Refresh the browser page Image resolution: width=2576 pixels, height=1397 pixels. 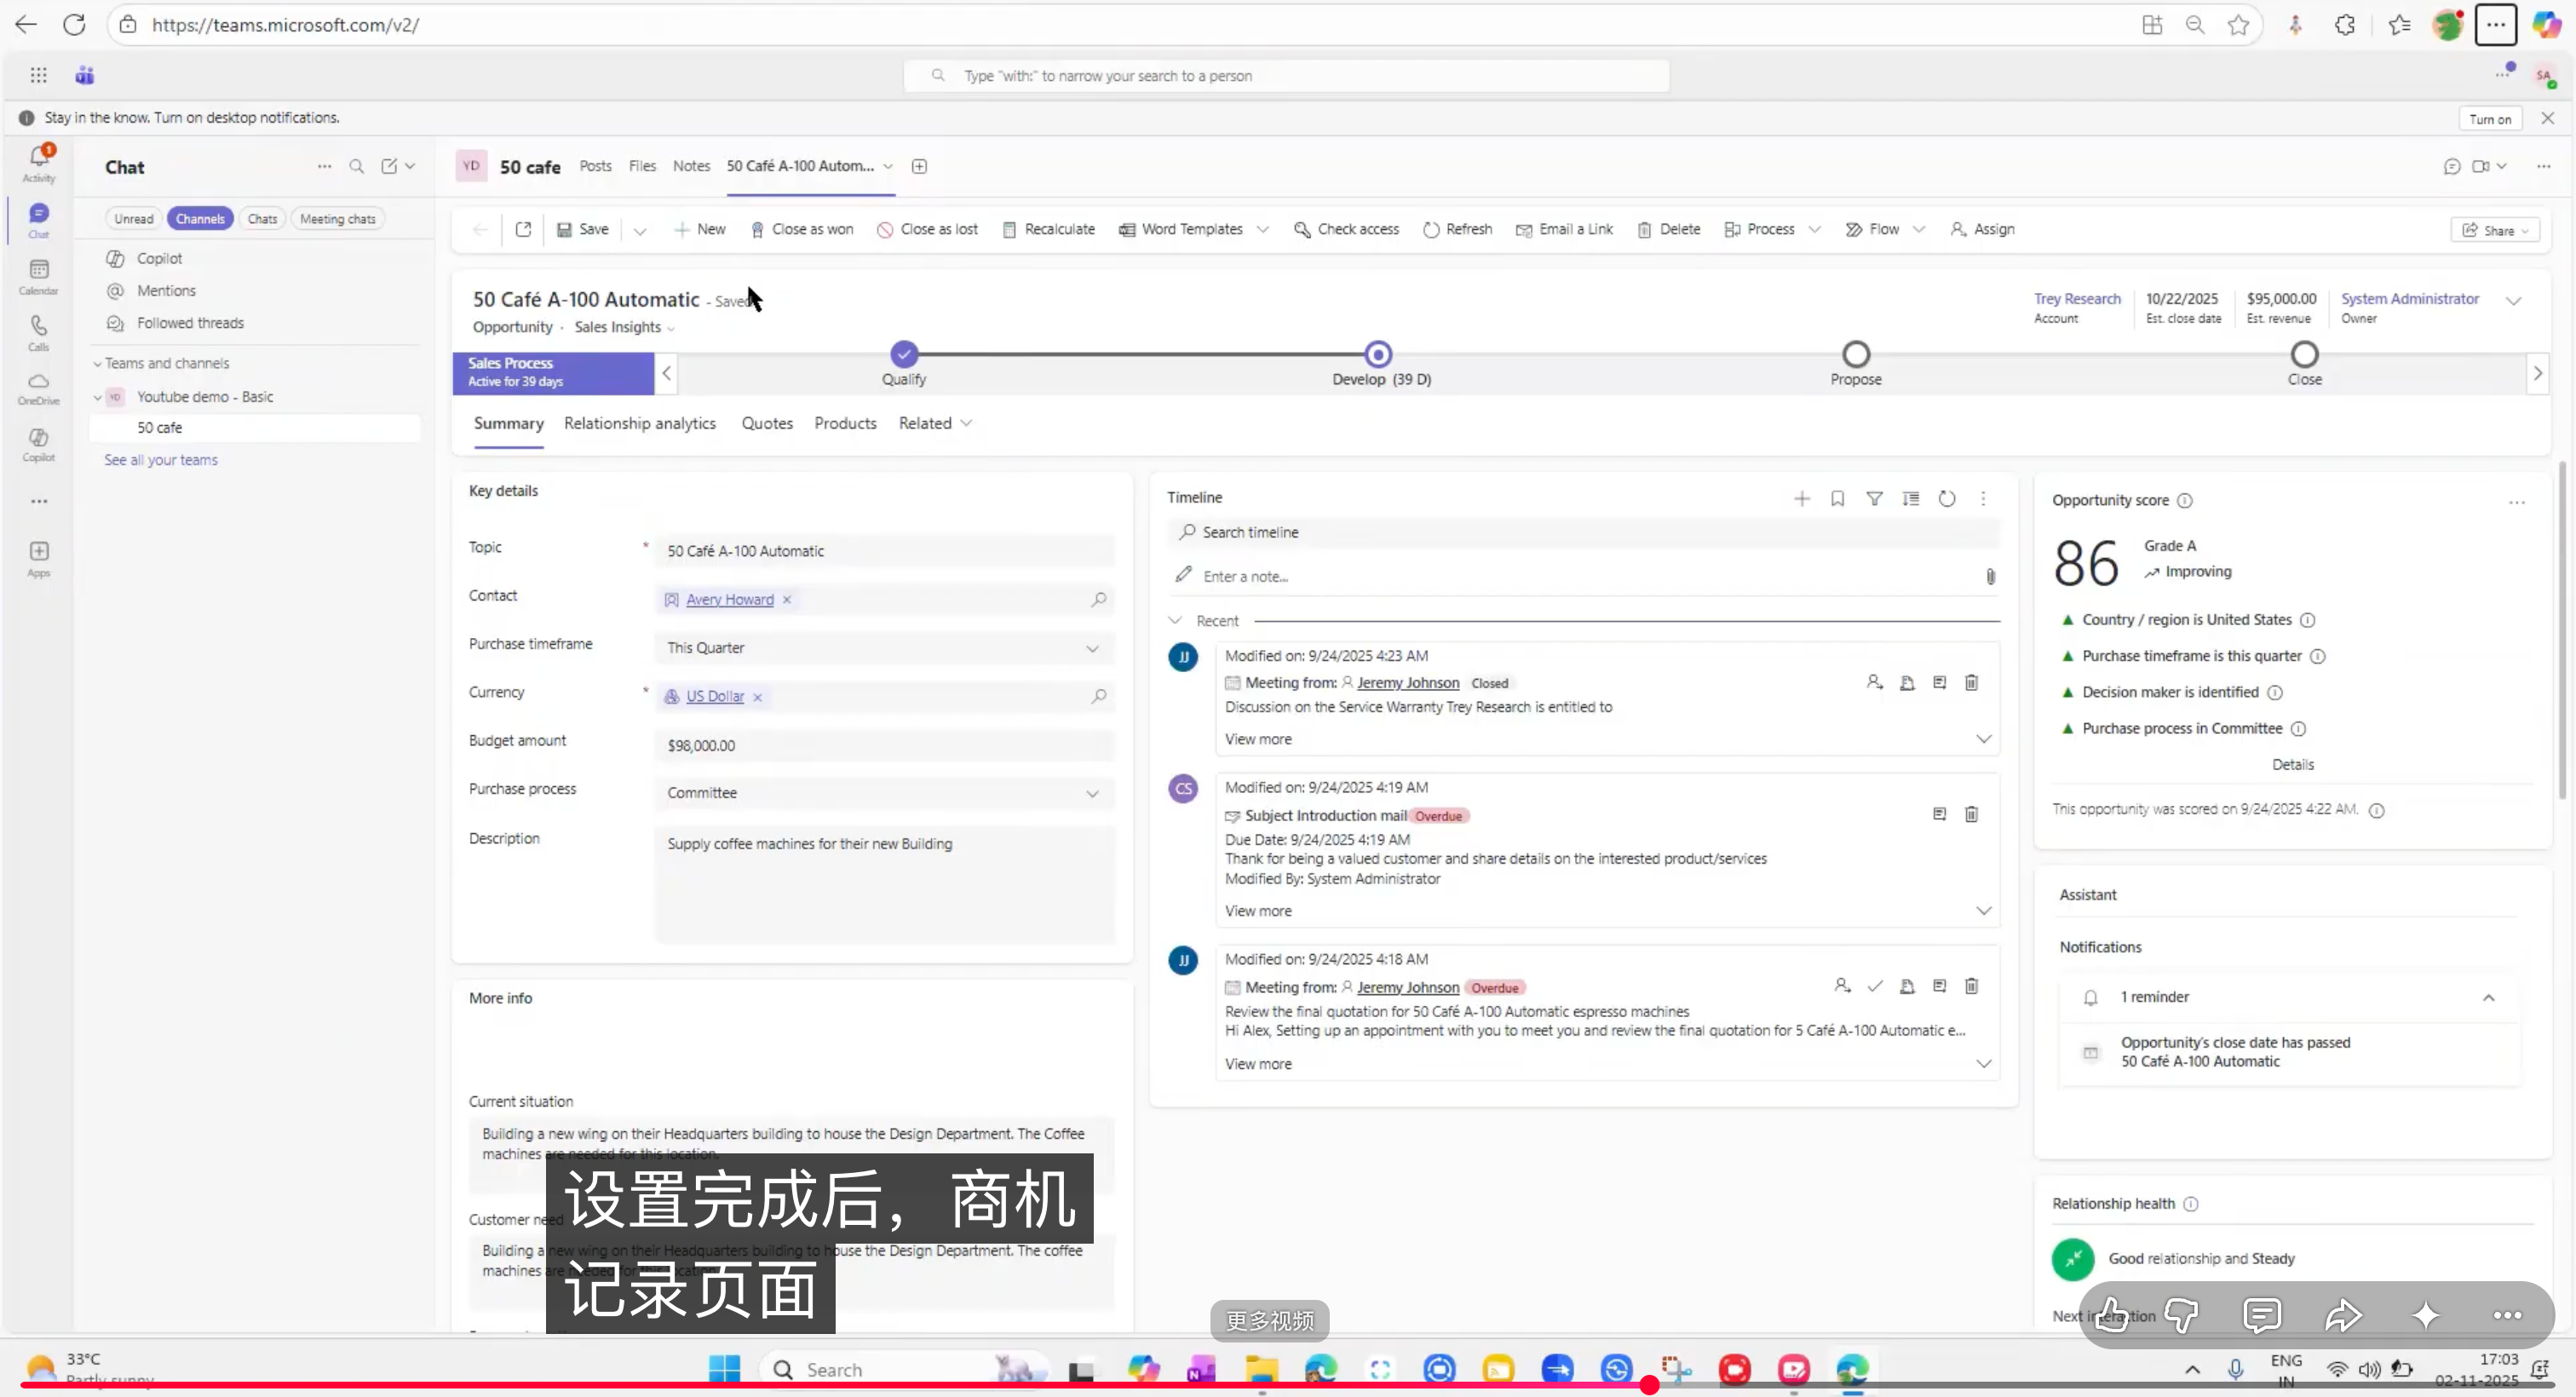[x=74, y=25]
